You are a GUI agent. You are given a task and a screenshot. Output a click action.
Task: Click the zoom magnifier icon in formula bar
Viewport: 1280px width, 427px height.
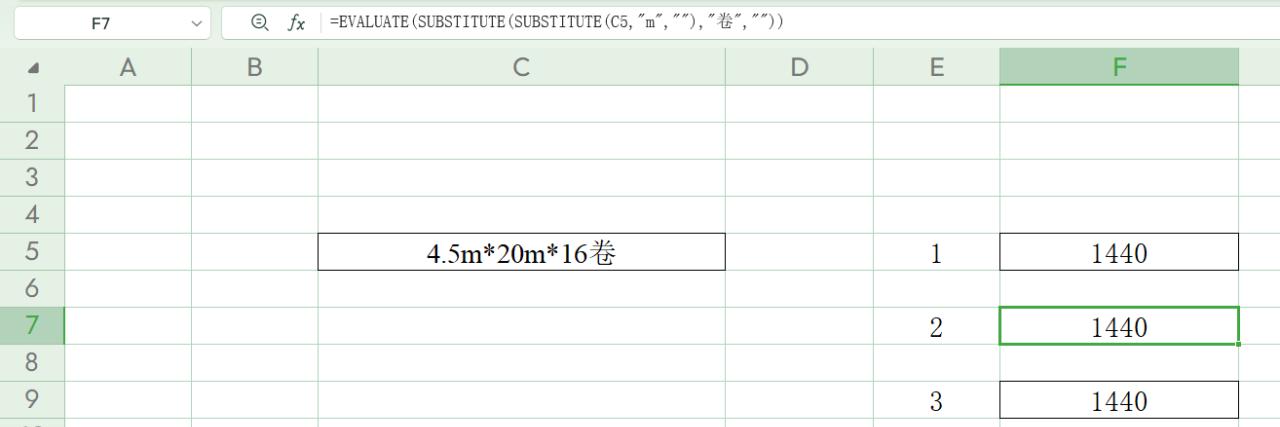pos(260,23)
